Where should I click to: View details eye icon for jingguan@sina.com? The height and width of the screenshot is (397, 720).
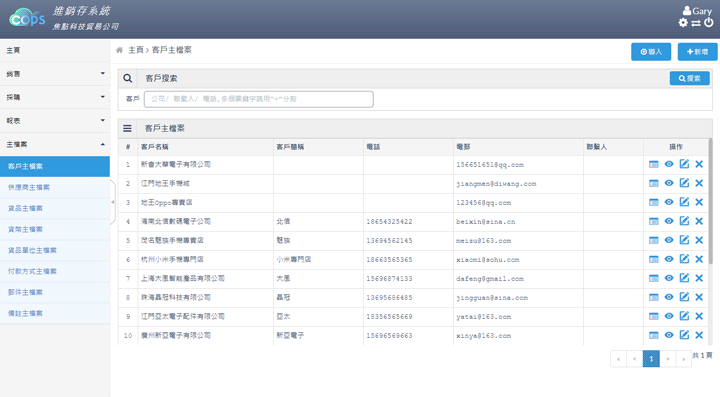669,297
